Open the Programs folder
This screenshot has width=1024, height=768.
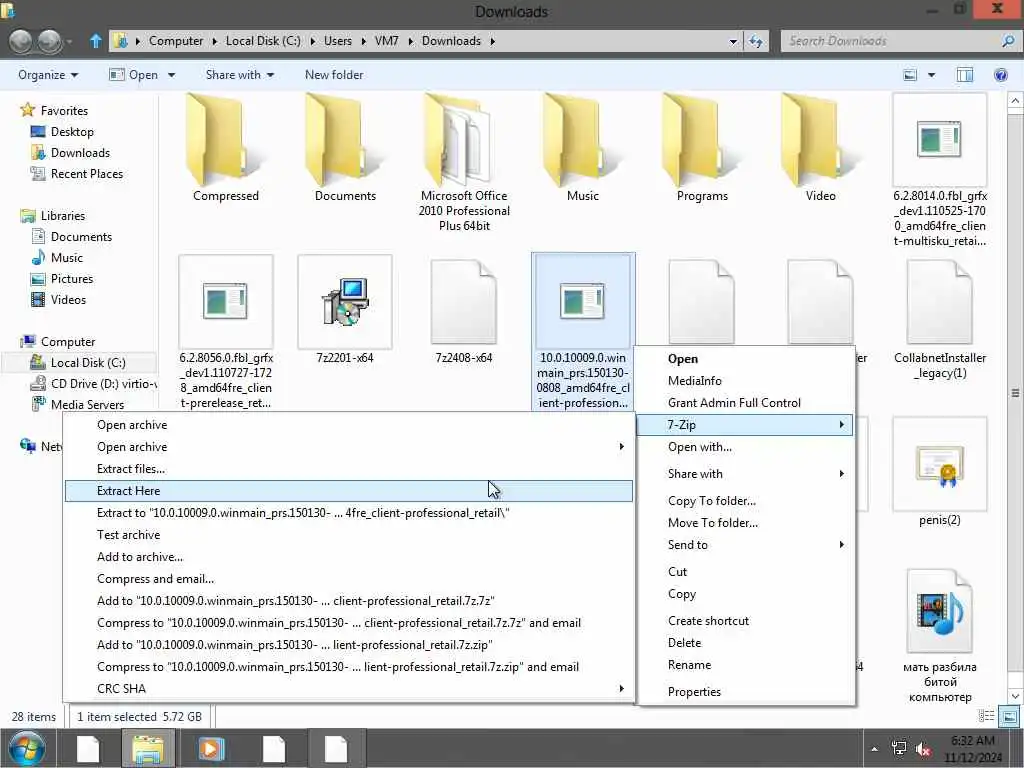tap(702, 140)
